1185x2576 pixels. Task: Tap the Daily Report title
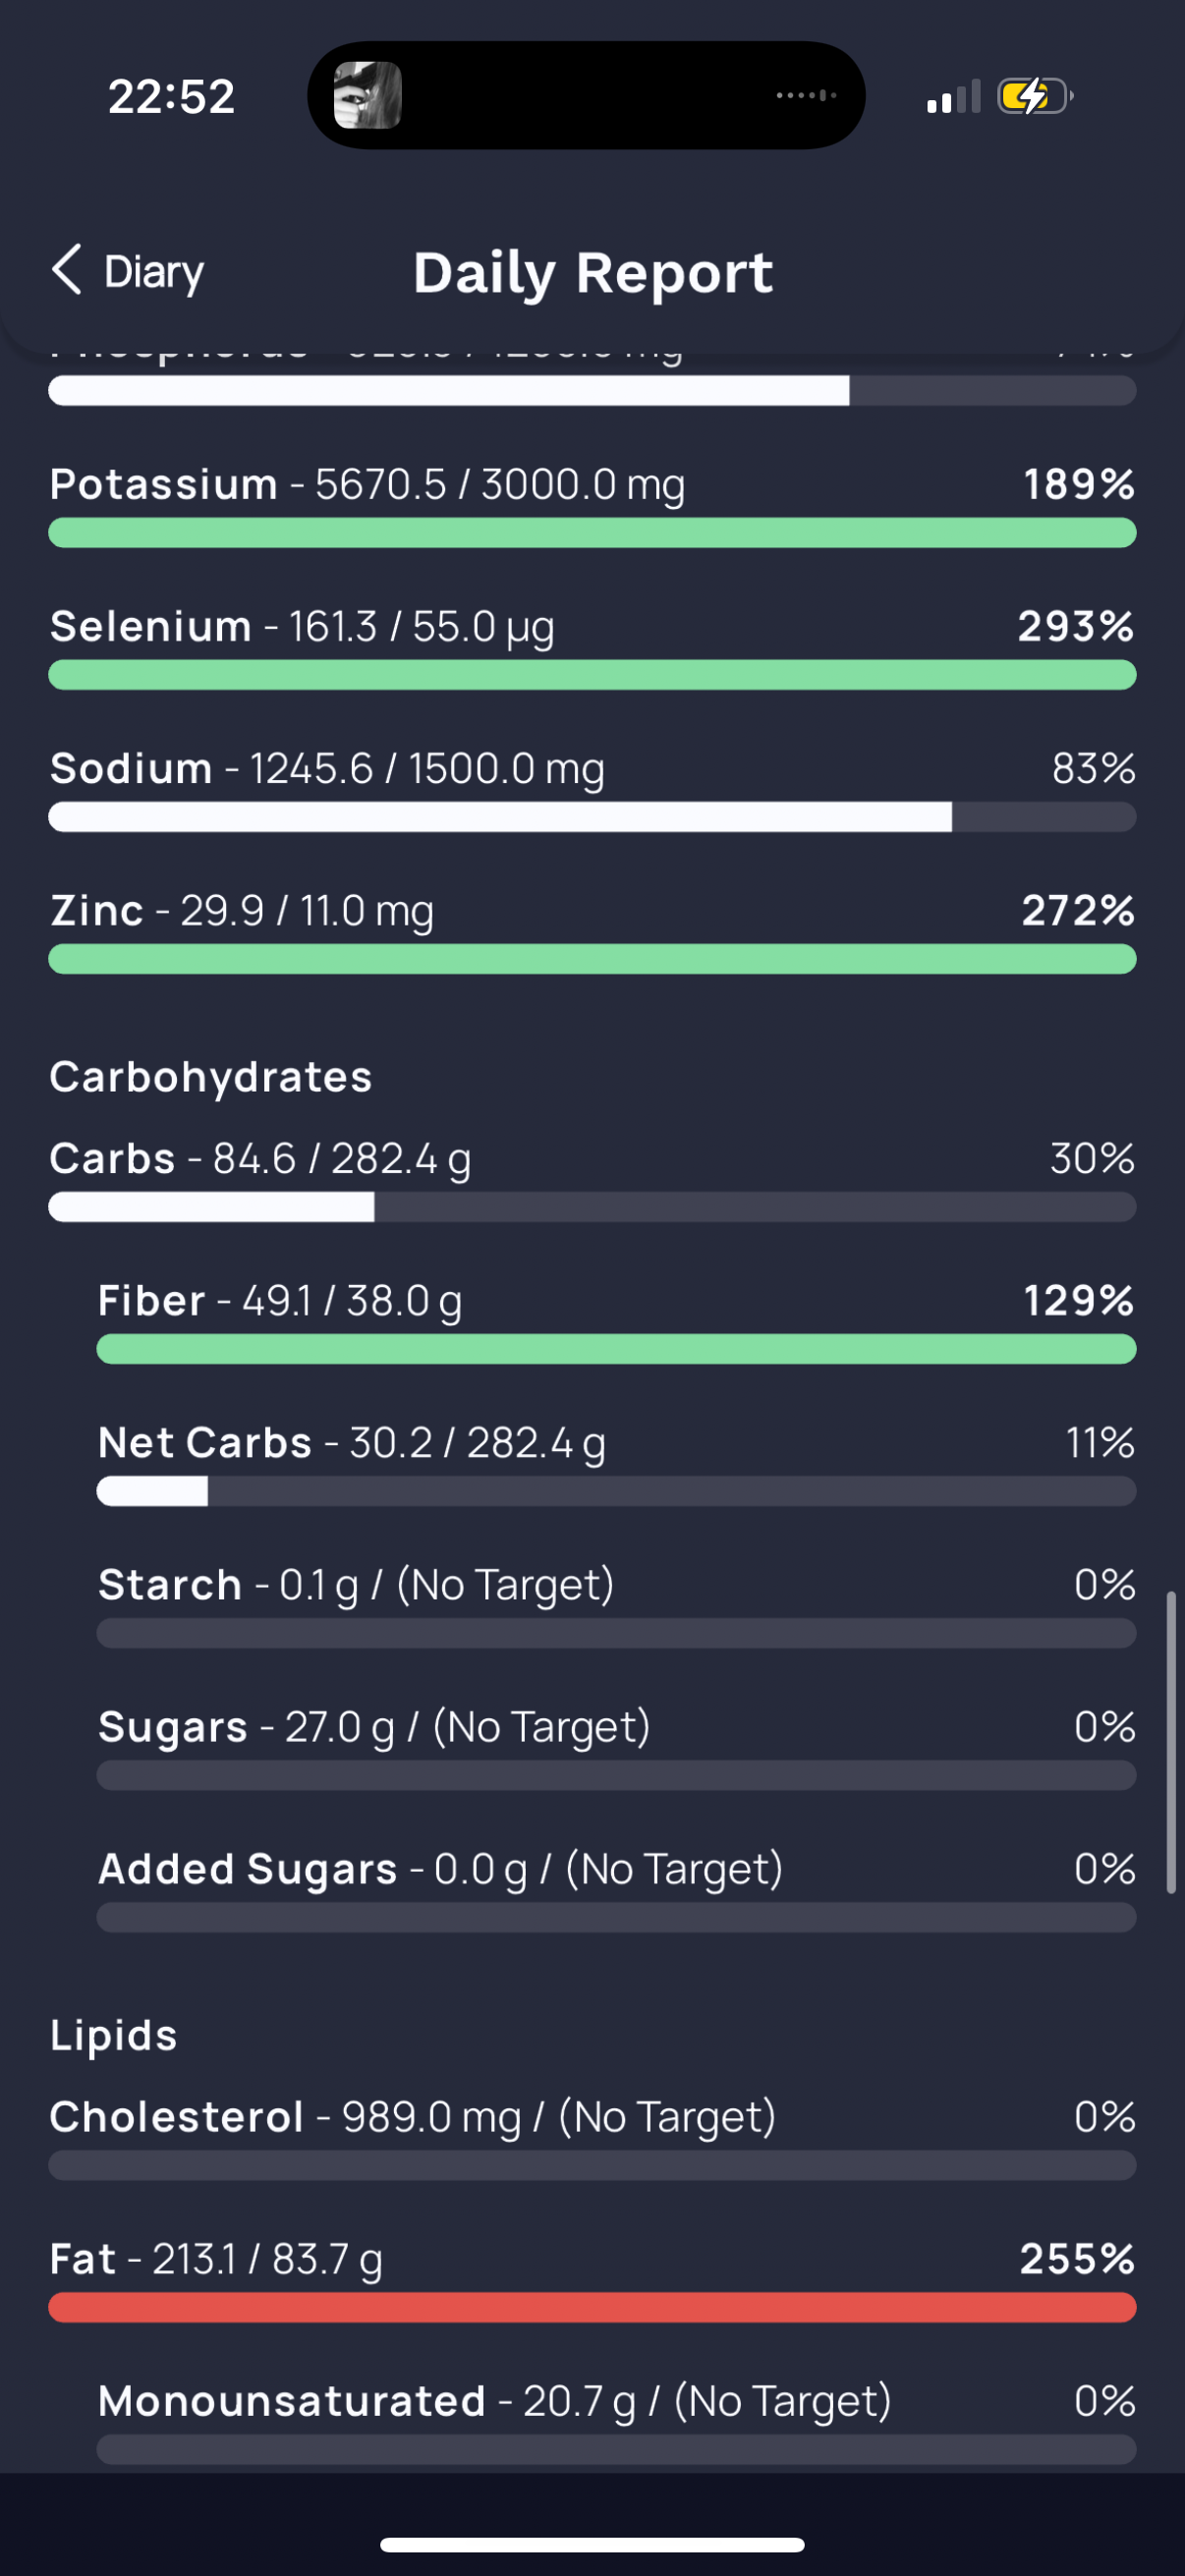(x=593, y=273)
